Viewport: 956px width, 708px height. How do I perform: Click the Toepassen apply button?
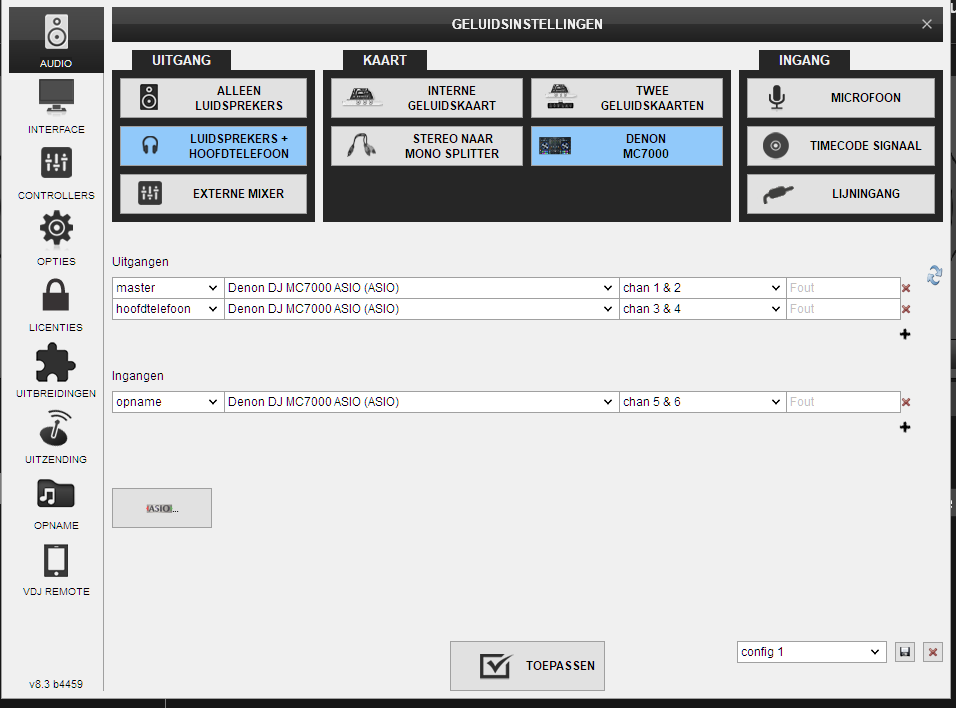coord(527,666)
